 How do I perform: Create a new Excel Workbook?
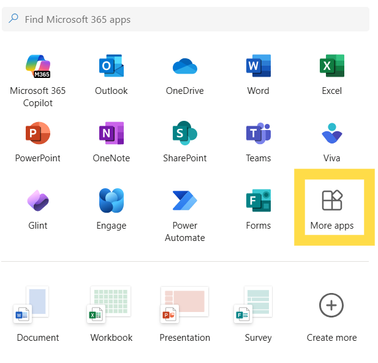111,314
